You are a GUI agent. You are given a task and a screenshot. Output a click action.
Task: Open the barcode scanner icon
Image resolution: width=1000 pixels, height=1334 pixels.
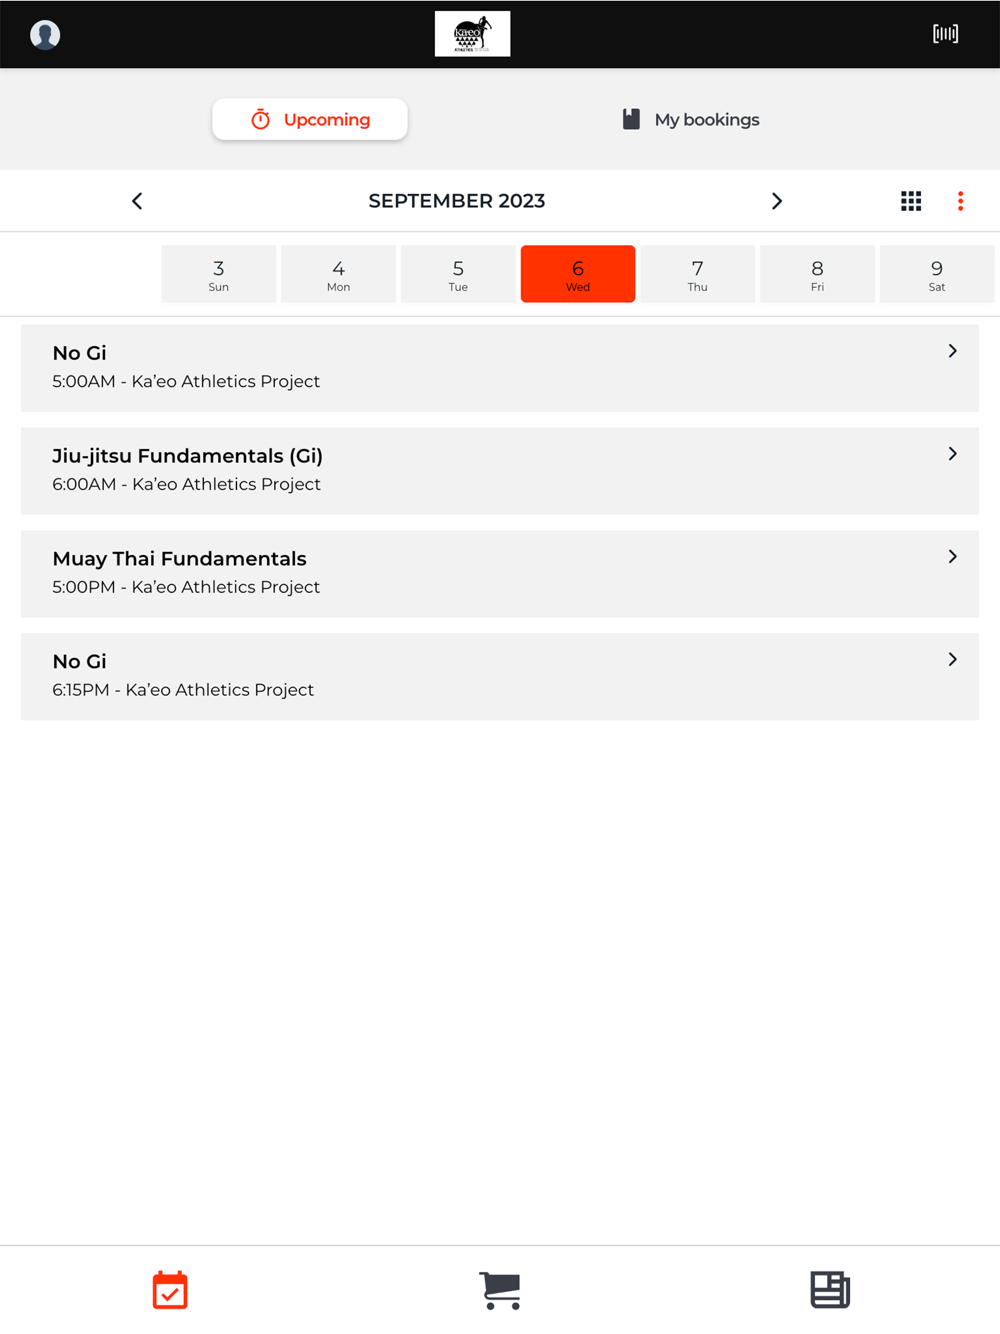tap(945, 34)
